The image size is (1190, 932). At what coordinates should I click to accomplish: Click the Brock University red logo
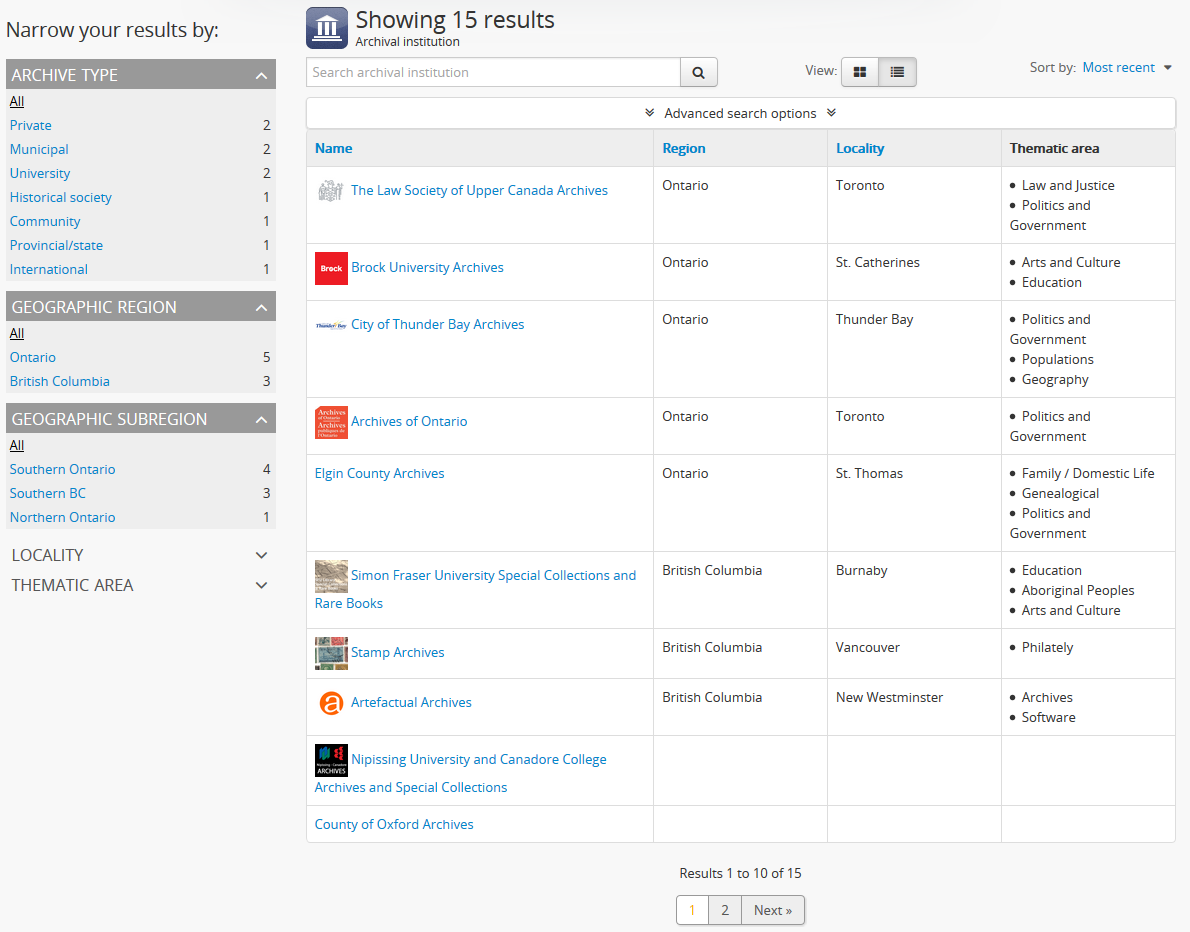point(331,268)
